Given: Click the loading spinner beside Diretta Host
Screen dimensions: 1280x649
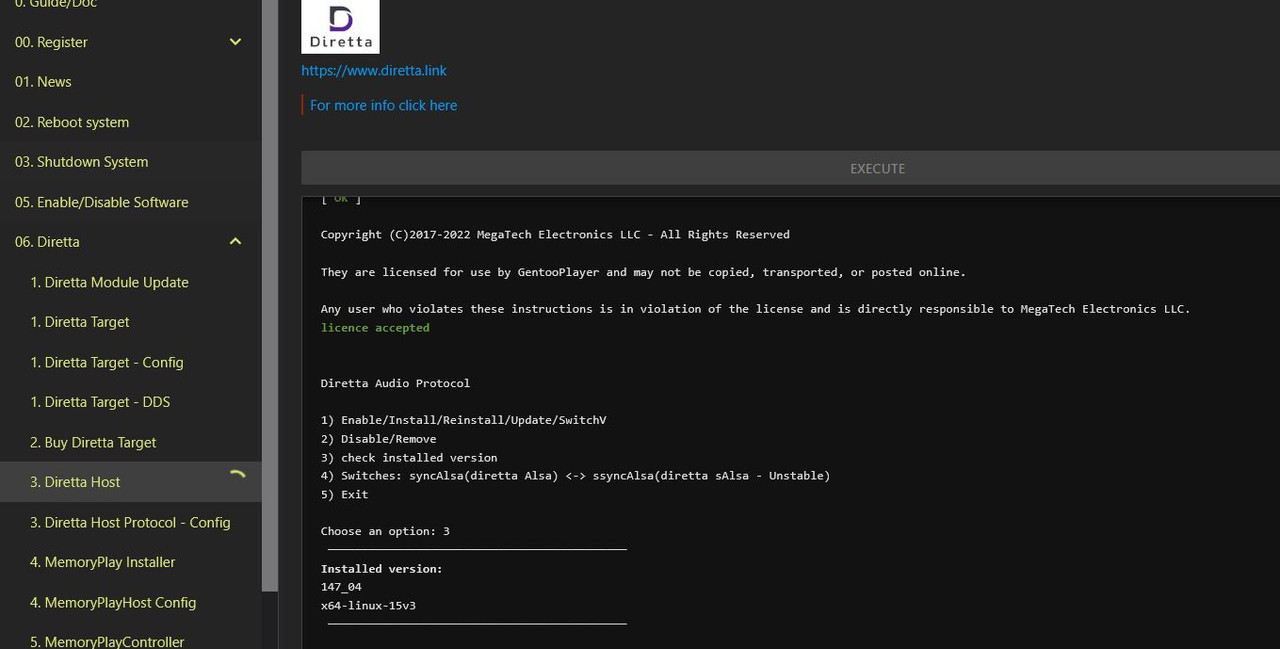Looking at the screenshot, I should tap(237, 477).
